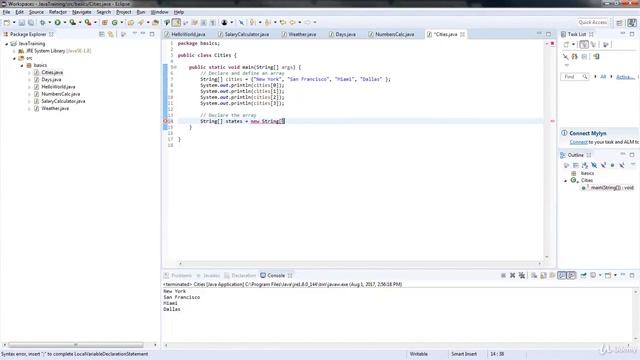The height and width of the screenshot is (360, 640).
Task: Toggle the Mylyn task context icon
Action: tap(224, 22)
